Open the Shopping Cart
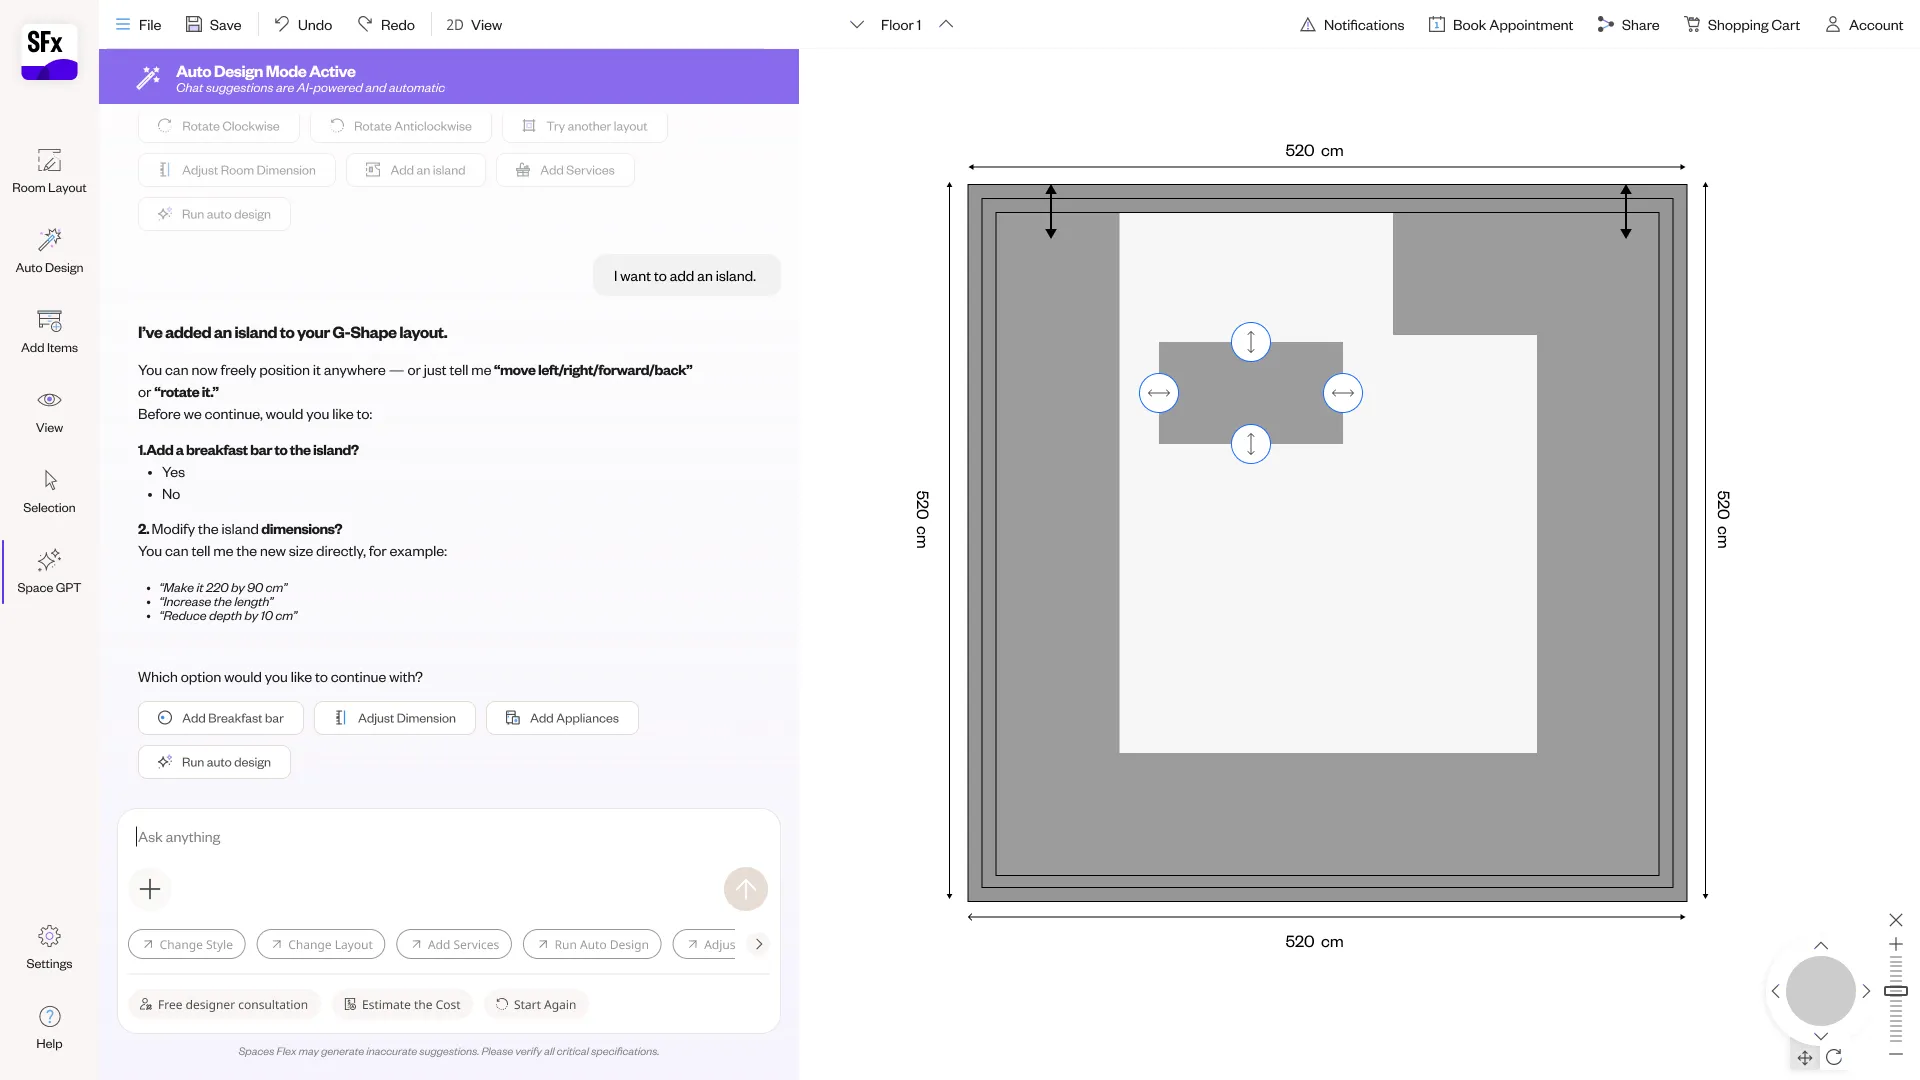Viewport: 1920px width, 1080px height. [1741, 25]
